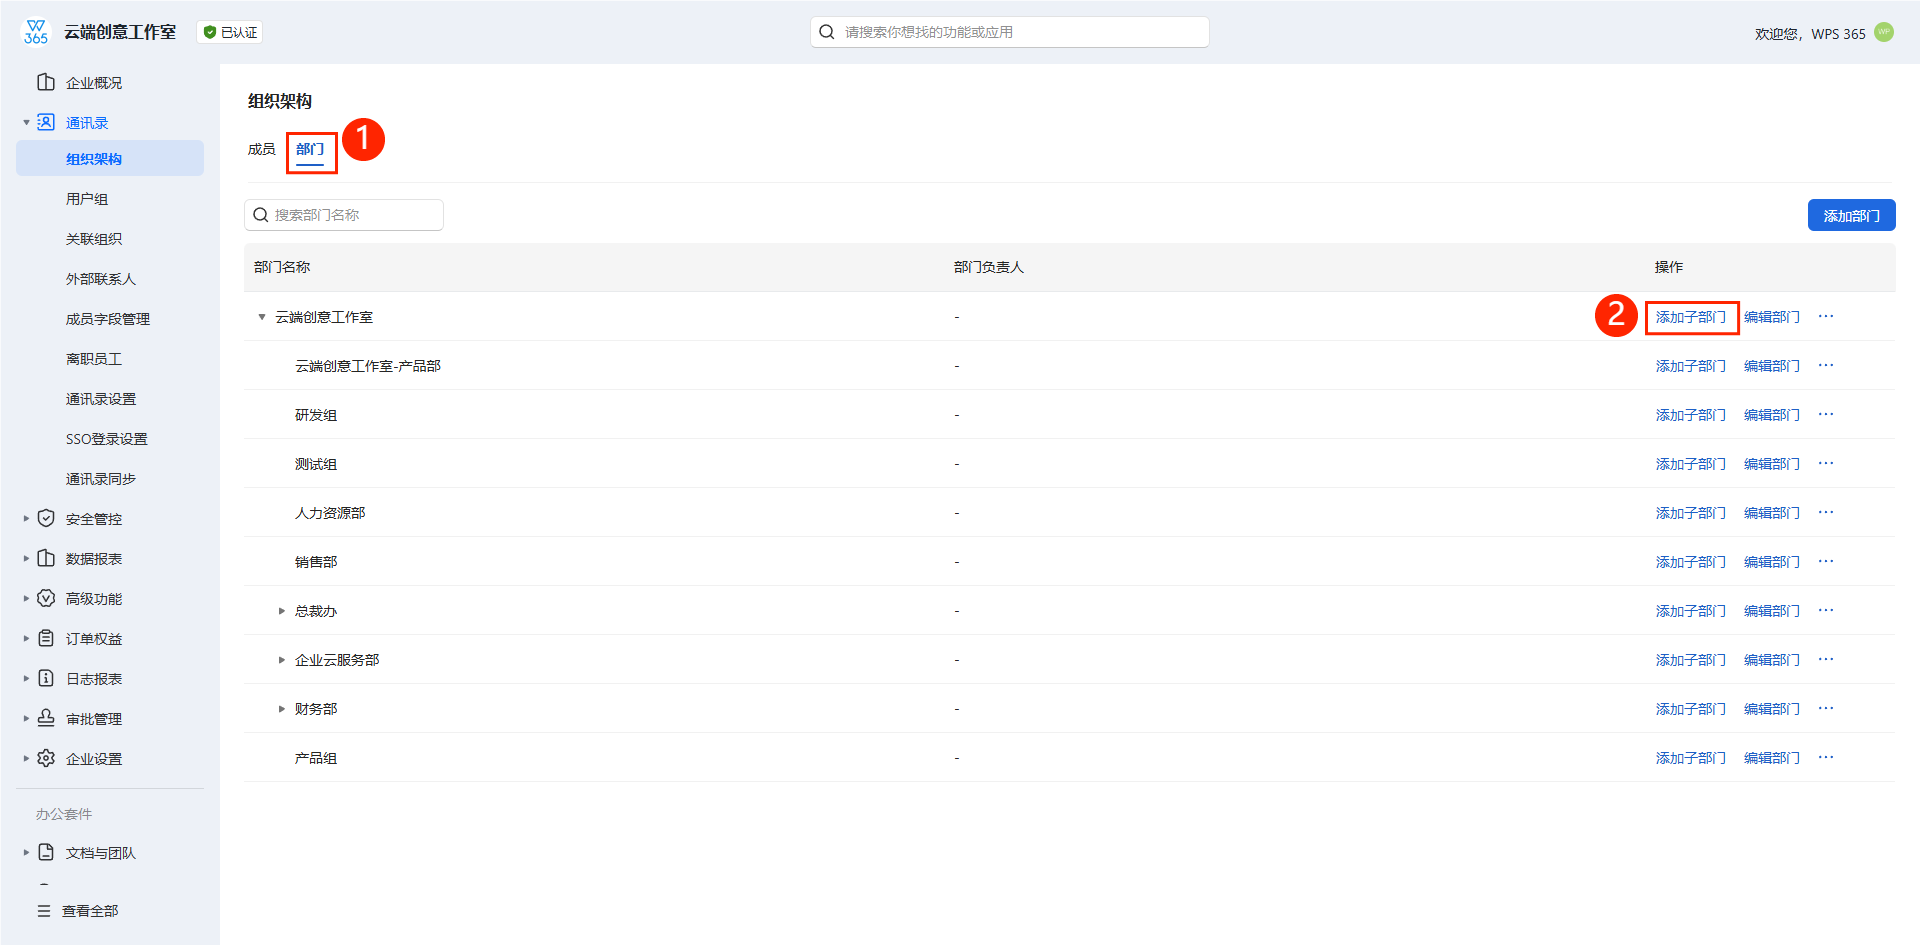Click the 高级功能 sidebar icon
The height and width of the screenshot is (945, 1920).
[46, 598]
